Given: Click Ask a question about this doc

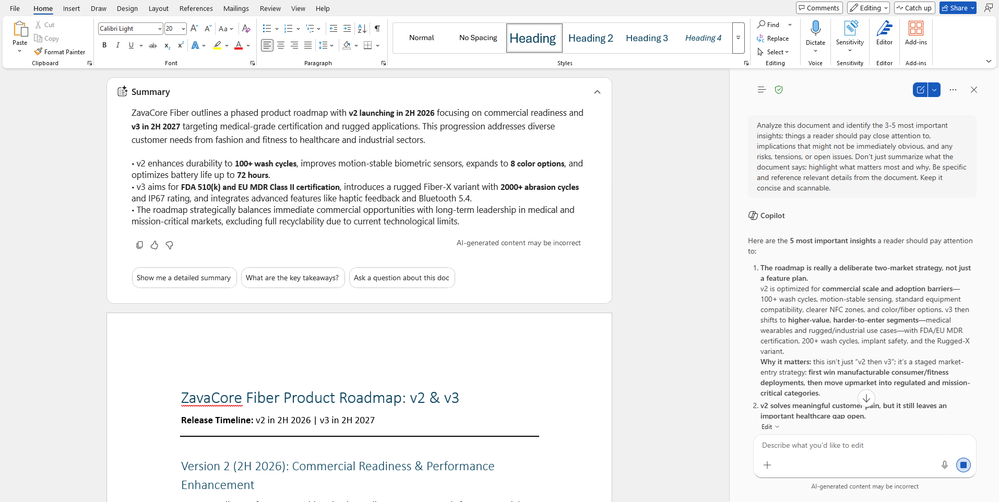Looking at the screenshot, I should click(402, 278).
